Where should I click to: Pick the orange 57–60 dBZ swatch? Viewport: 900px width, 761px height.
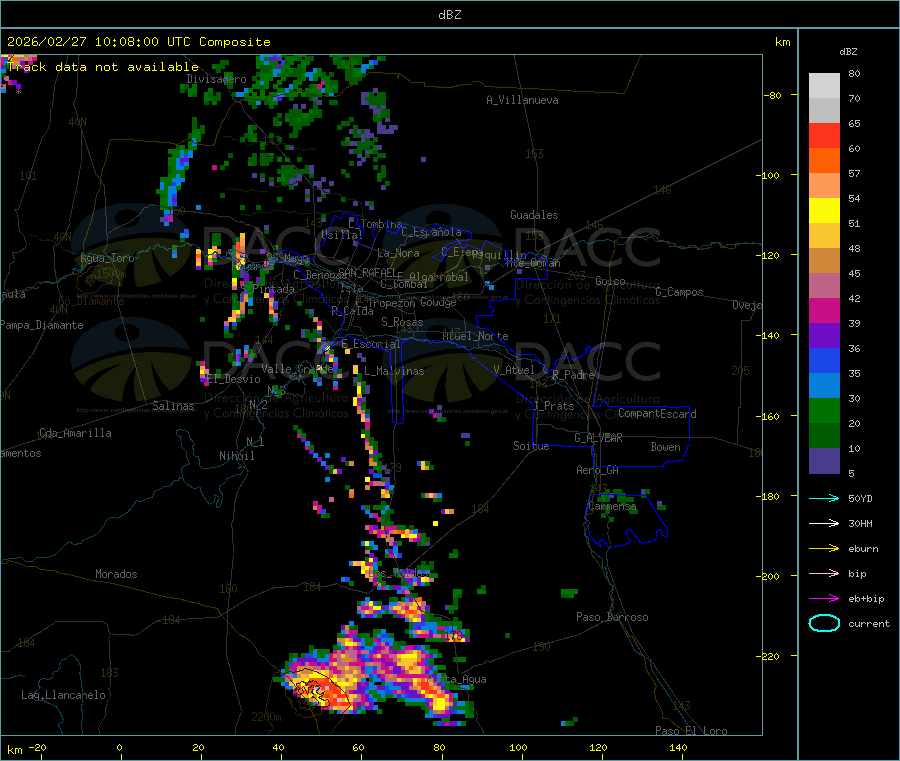point(824,161)
